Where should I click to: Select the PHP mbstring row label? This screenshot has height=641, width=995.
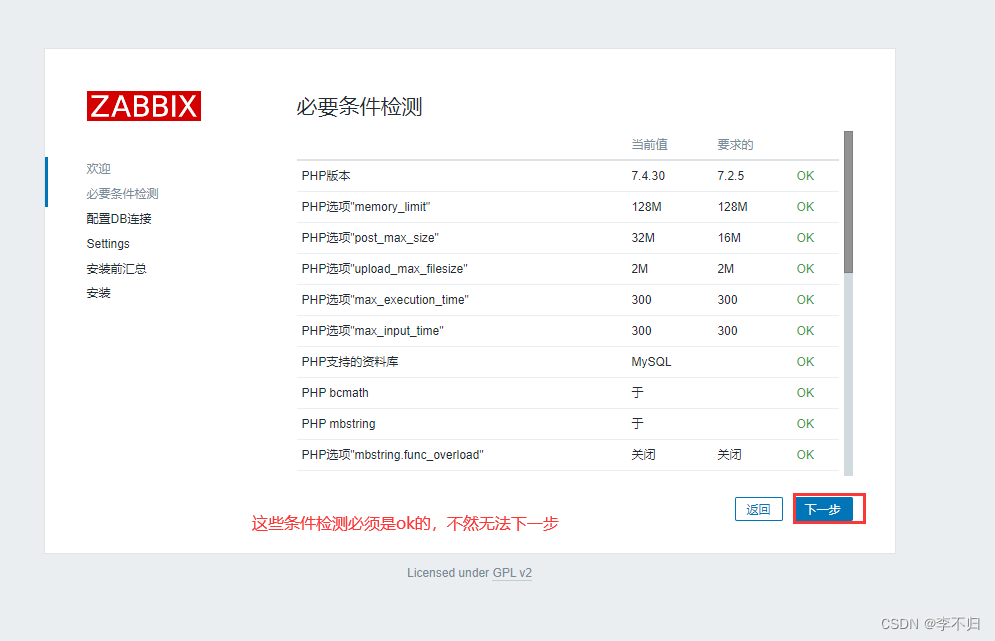pos(338,424)
